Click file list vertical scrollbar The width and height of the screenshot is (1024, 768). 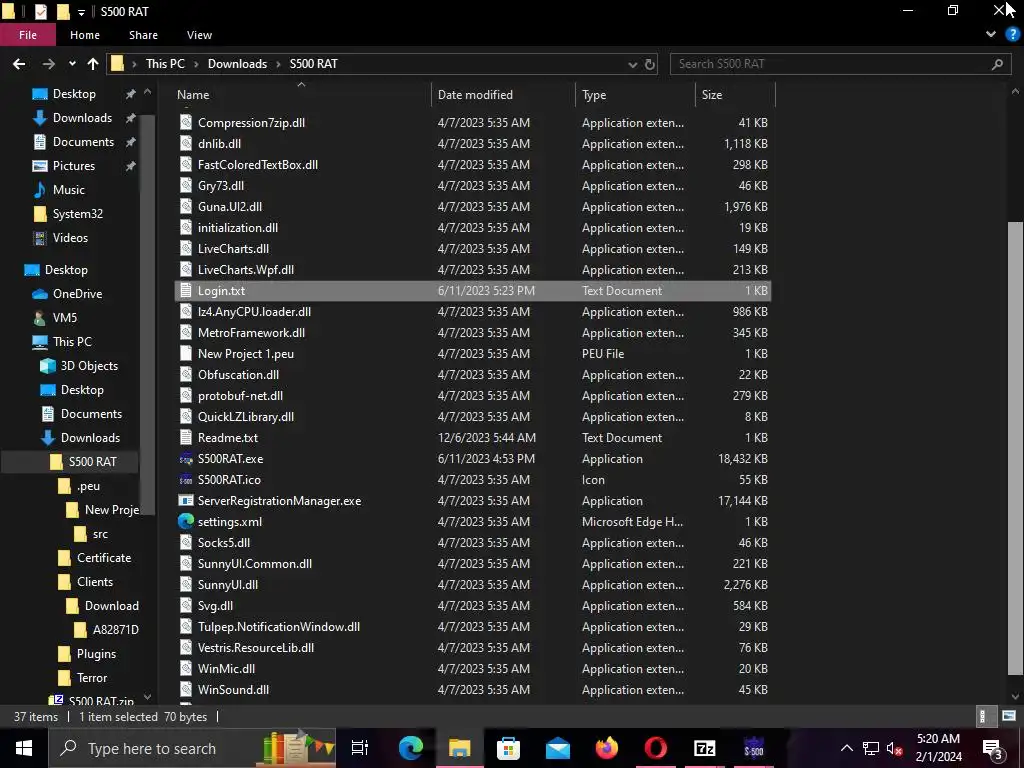(1016, 449)
